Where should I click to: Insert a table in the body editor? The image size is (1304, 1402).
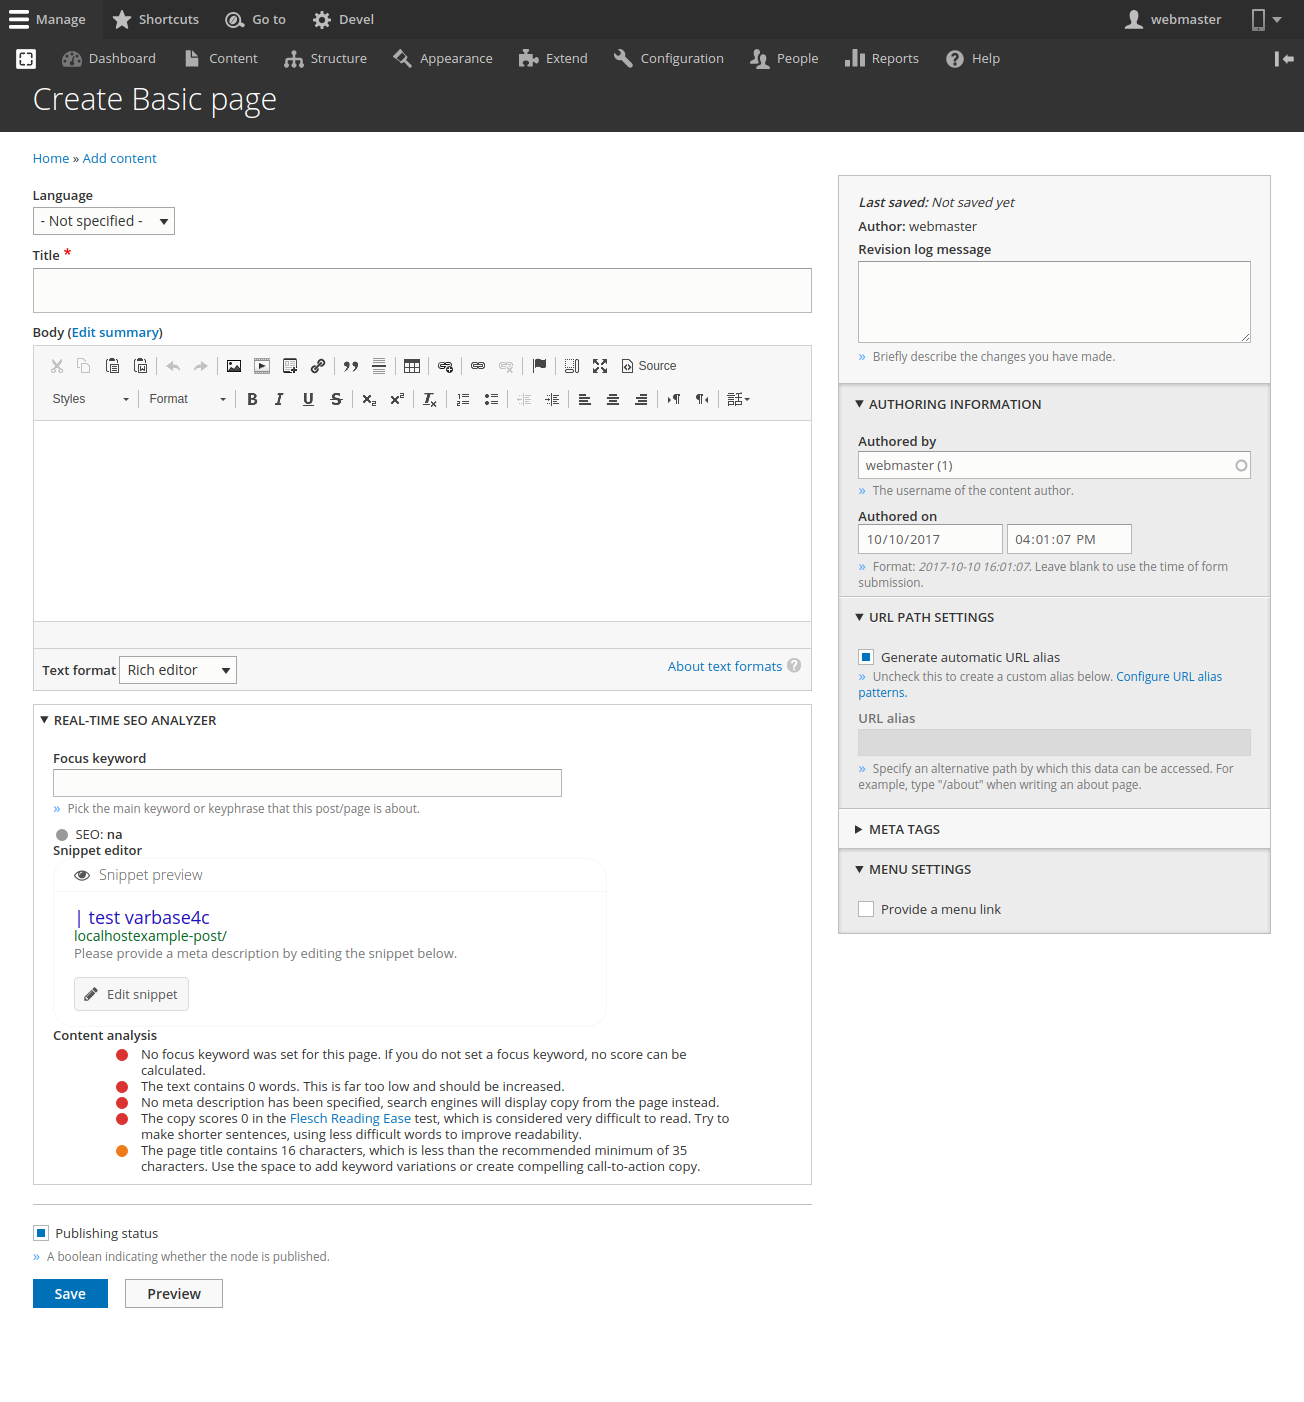[x=412, y=366]
